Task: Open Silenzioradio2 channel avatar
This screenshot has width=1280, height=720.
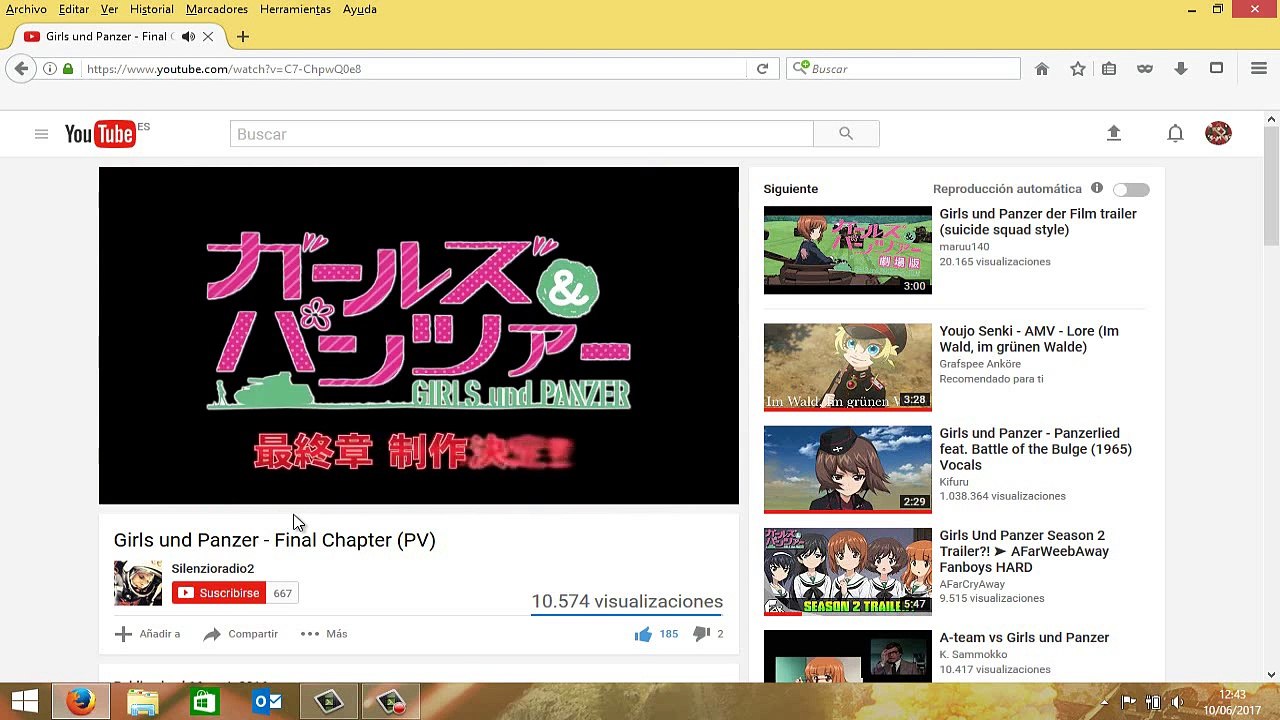Action: pos(138,583)
